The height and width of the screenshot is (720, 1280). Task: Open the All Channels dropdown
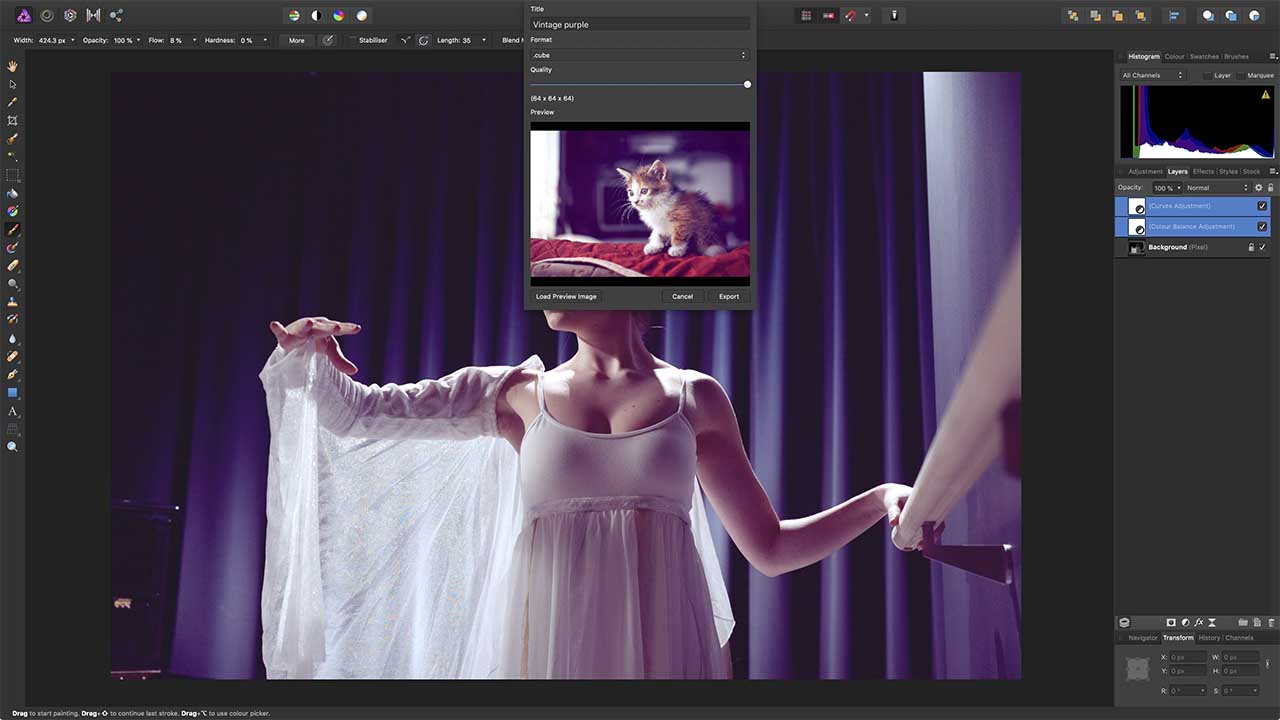click(1152, 75)
